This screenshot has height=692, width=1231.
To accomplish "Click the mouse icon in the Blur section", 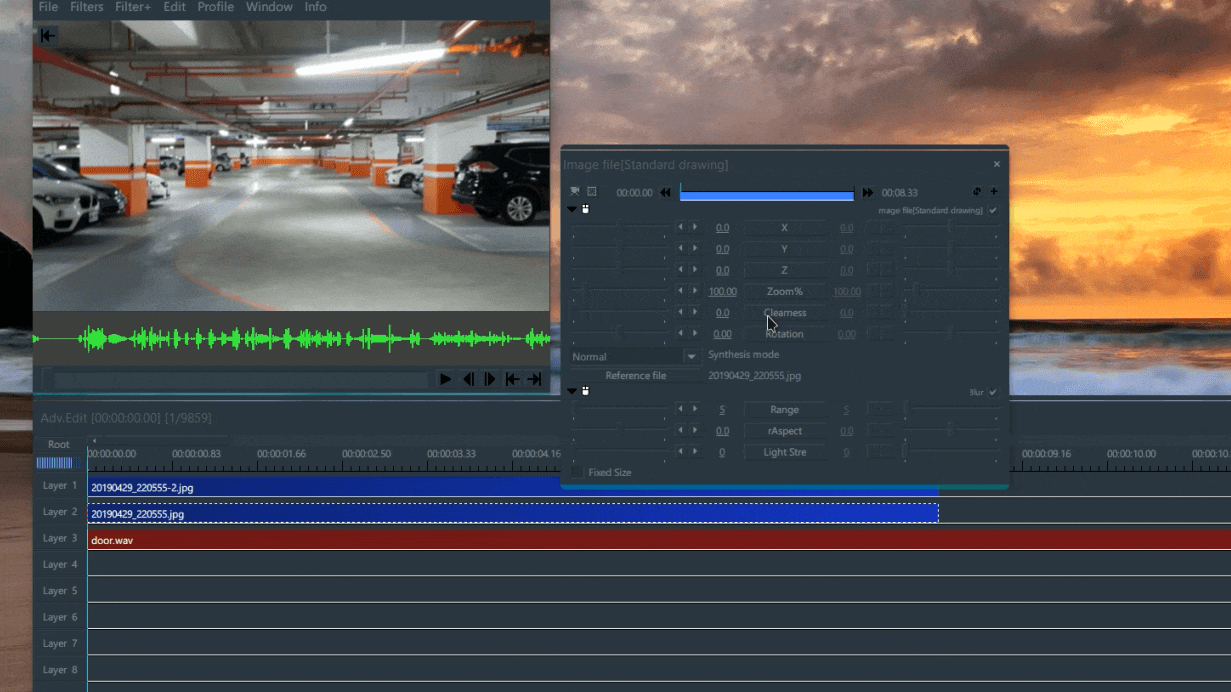I will [x=585, y=391].
